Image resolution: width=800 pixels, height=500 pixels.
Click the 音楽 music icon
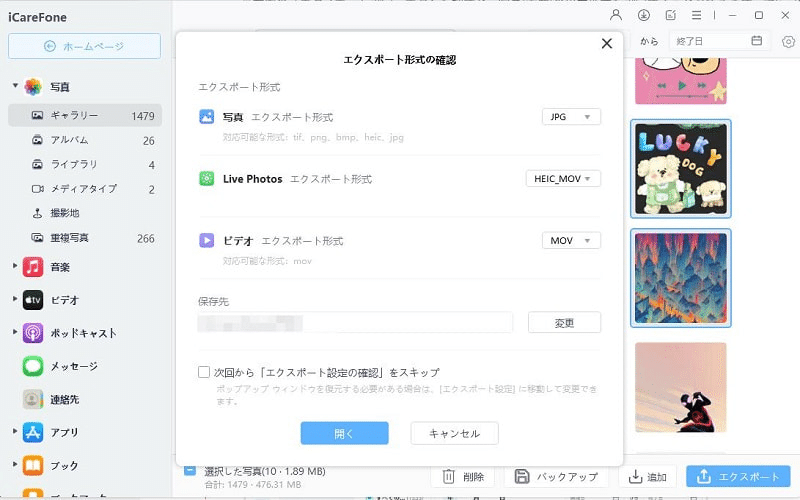[x=33, y=267]
